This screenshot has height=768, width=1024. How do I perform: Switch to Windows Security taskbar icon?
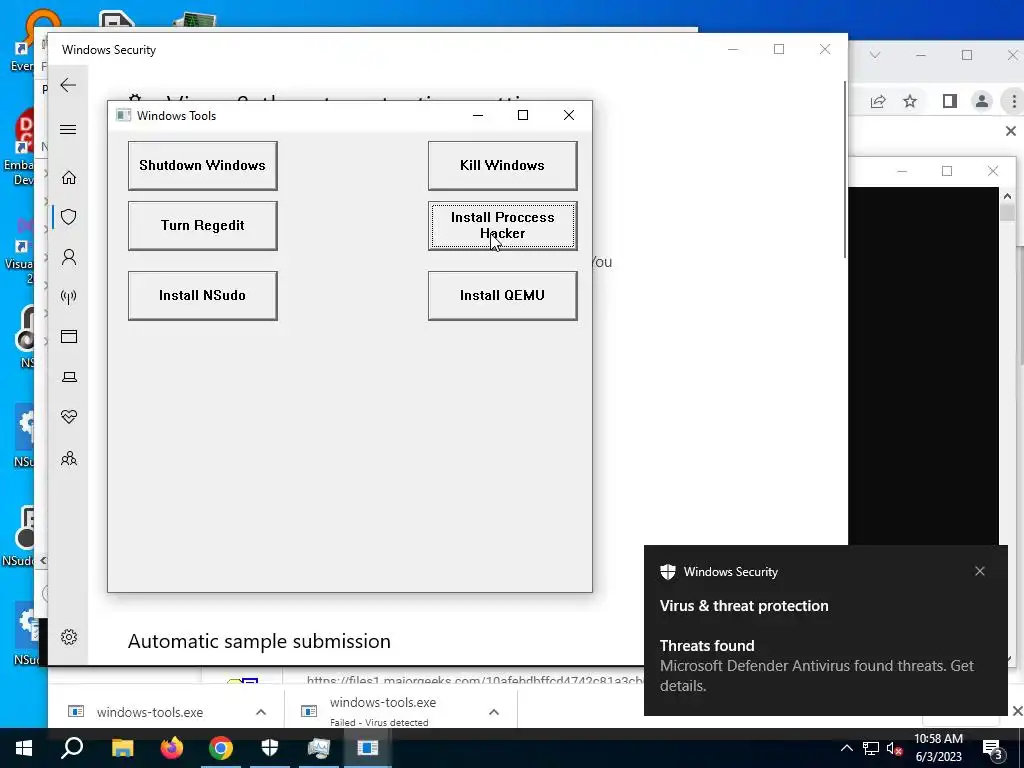(x=270, y=748)
